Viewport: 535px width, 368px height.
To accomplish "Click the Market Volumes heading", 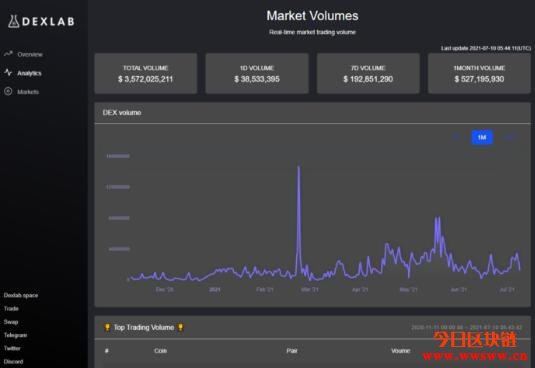I will pos(312,16).
